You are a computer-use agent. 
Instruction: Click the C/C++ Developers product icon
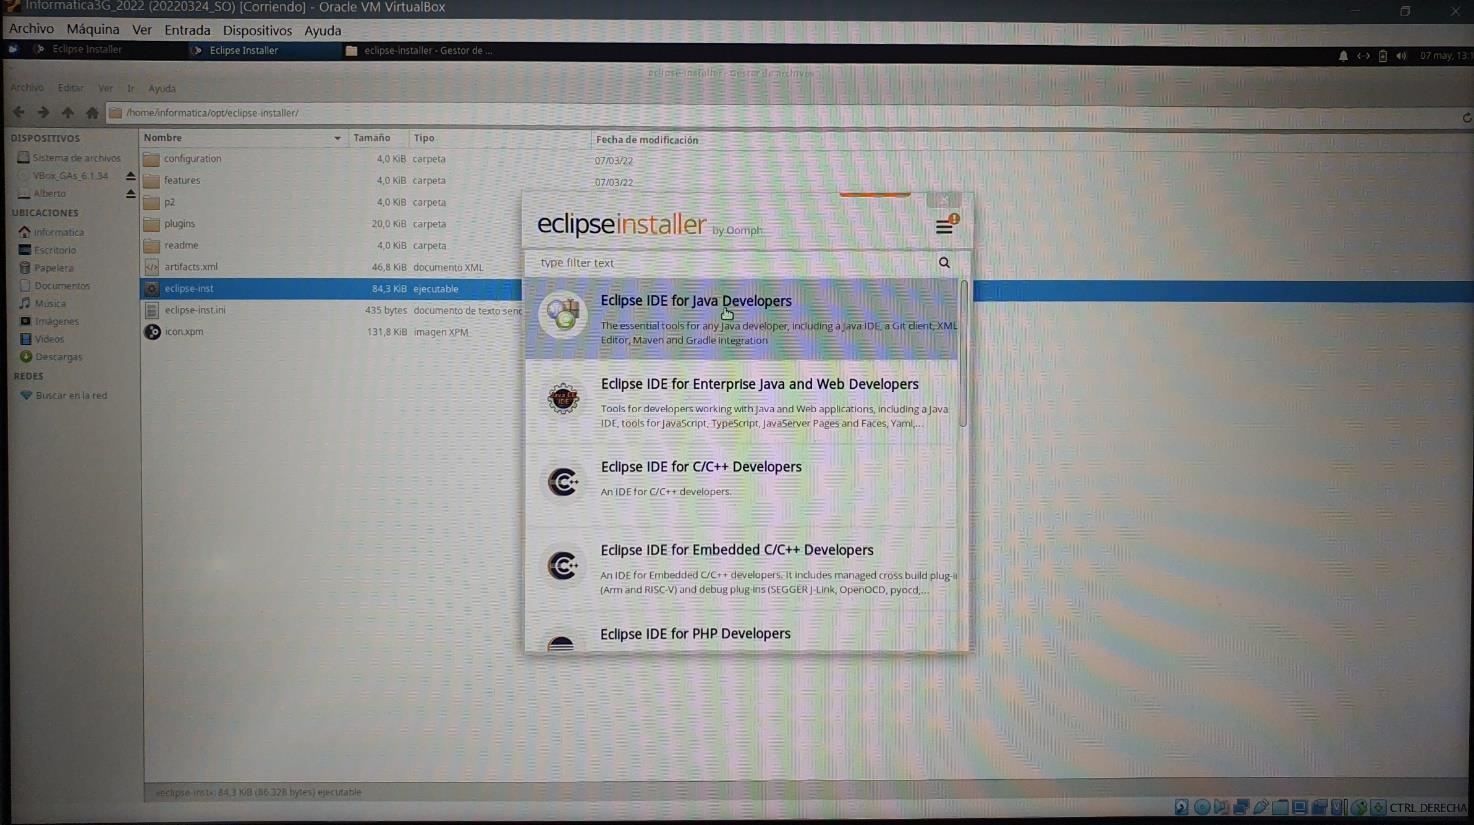[x=563, y=482]
